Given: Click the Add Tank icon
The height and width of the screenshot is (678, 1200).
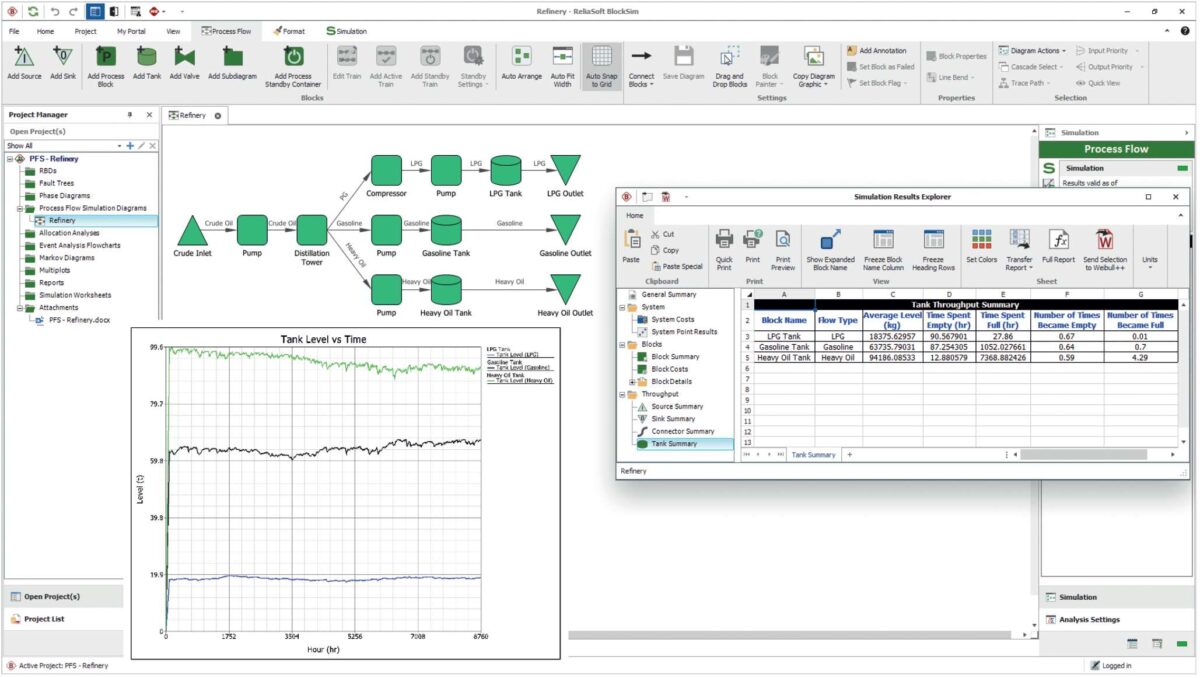Looking at the screenshot, I should point(146,57).
